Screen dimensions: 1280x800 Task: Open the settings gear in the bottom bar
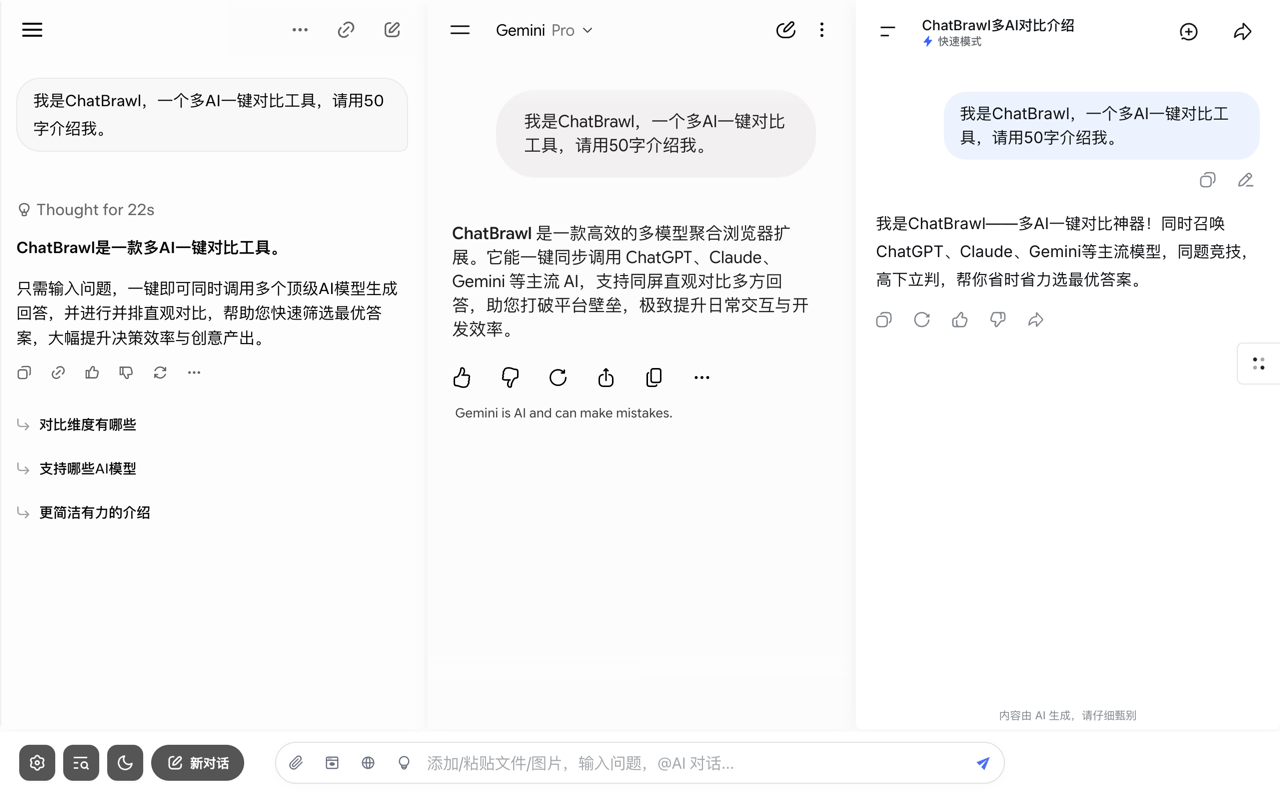coord(37,763)
